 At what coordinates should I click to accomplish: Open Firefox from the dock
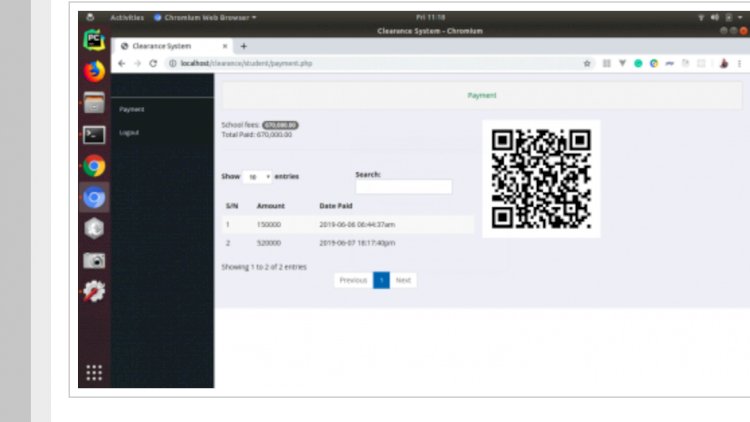[x=94, y=71]
